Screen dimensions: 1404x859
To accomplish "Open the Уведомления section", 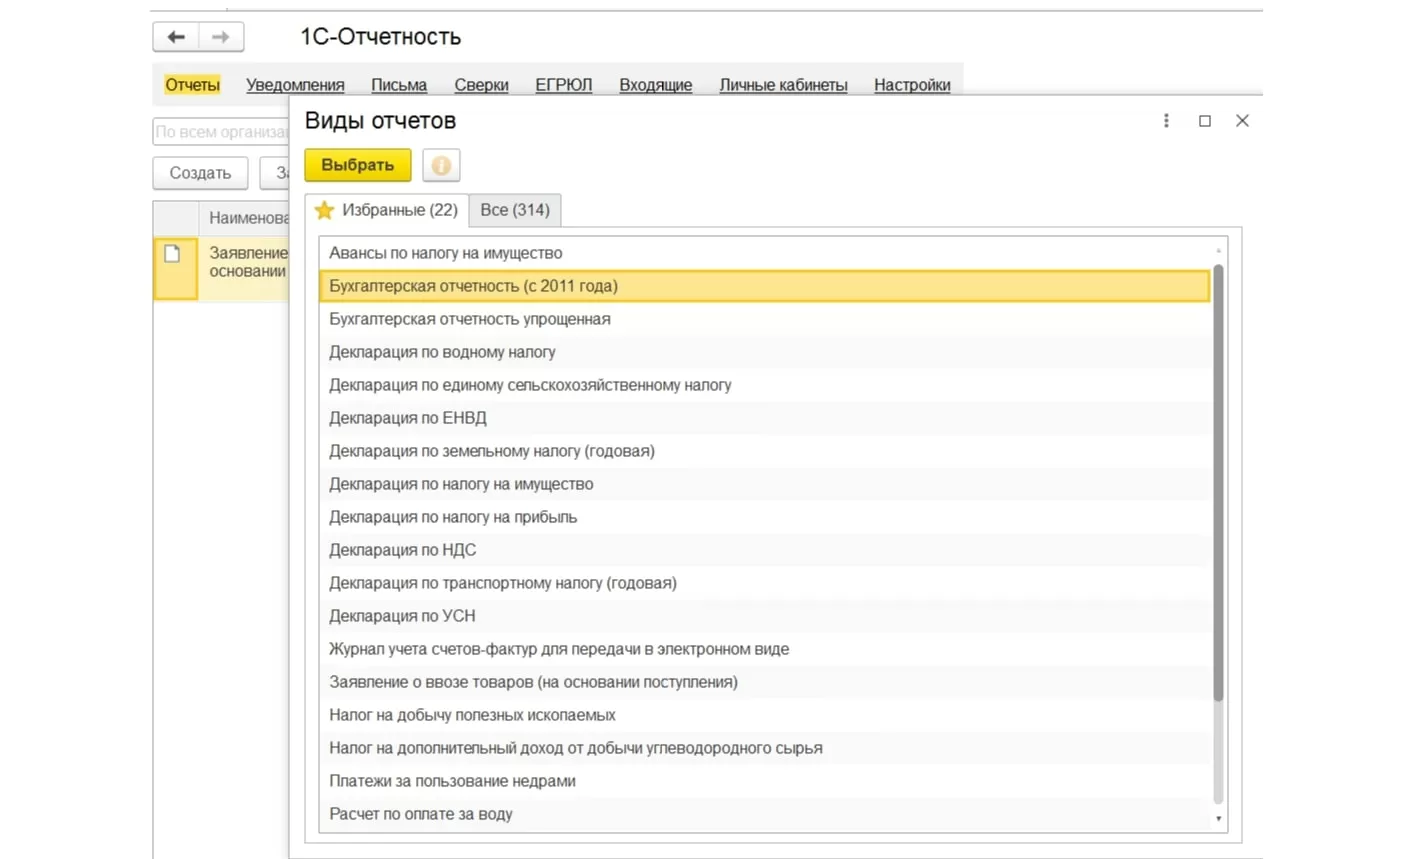I will [295, 85].
